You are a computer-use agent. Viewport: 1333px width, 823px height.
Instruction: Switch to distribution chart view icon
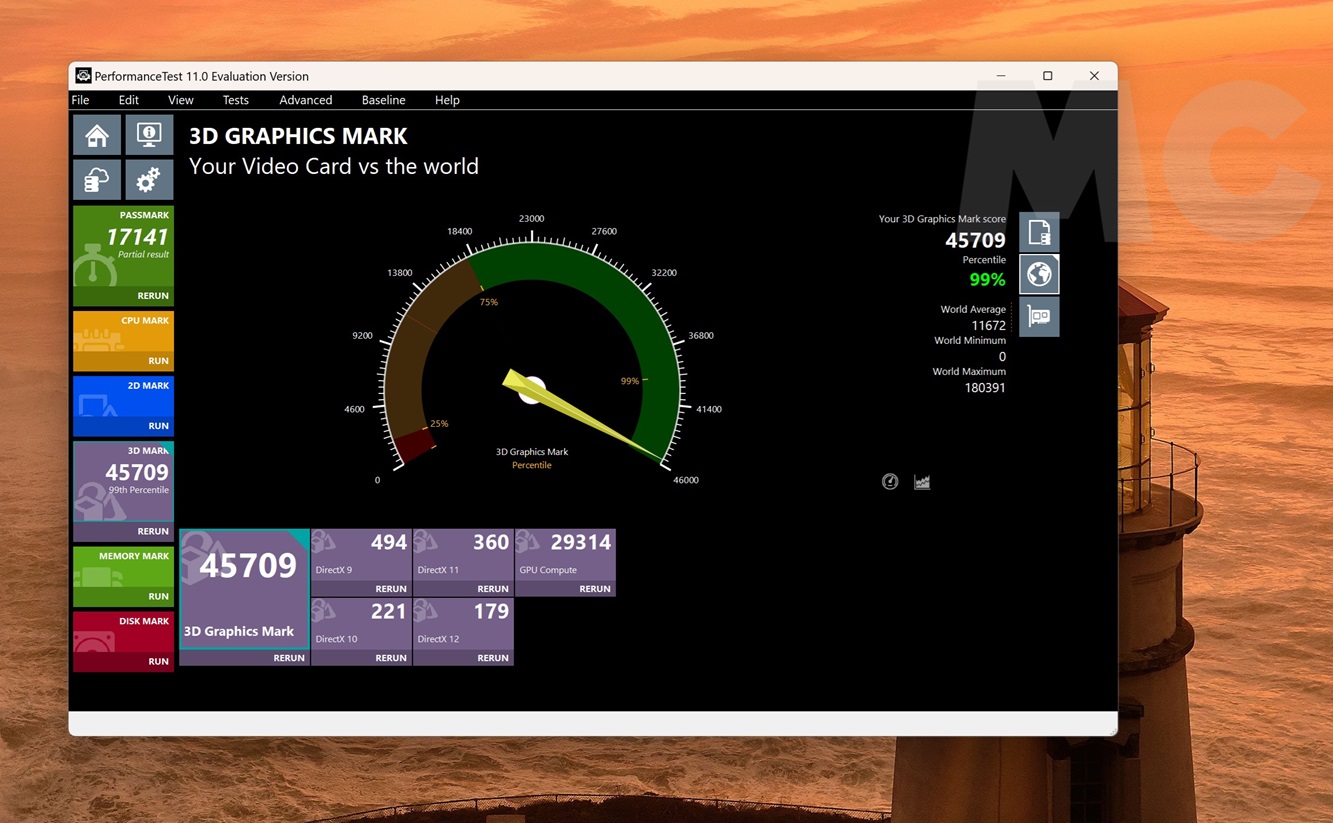(x=922, y=482)
